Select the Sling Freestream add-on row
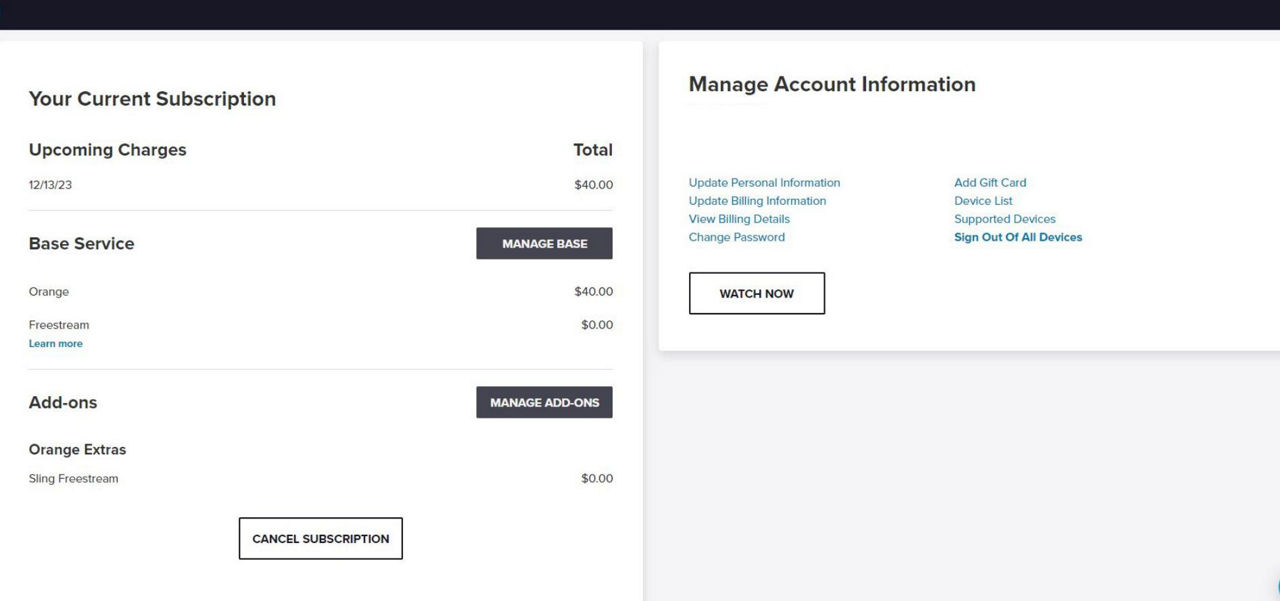 321,479
